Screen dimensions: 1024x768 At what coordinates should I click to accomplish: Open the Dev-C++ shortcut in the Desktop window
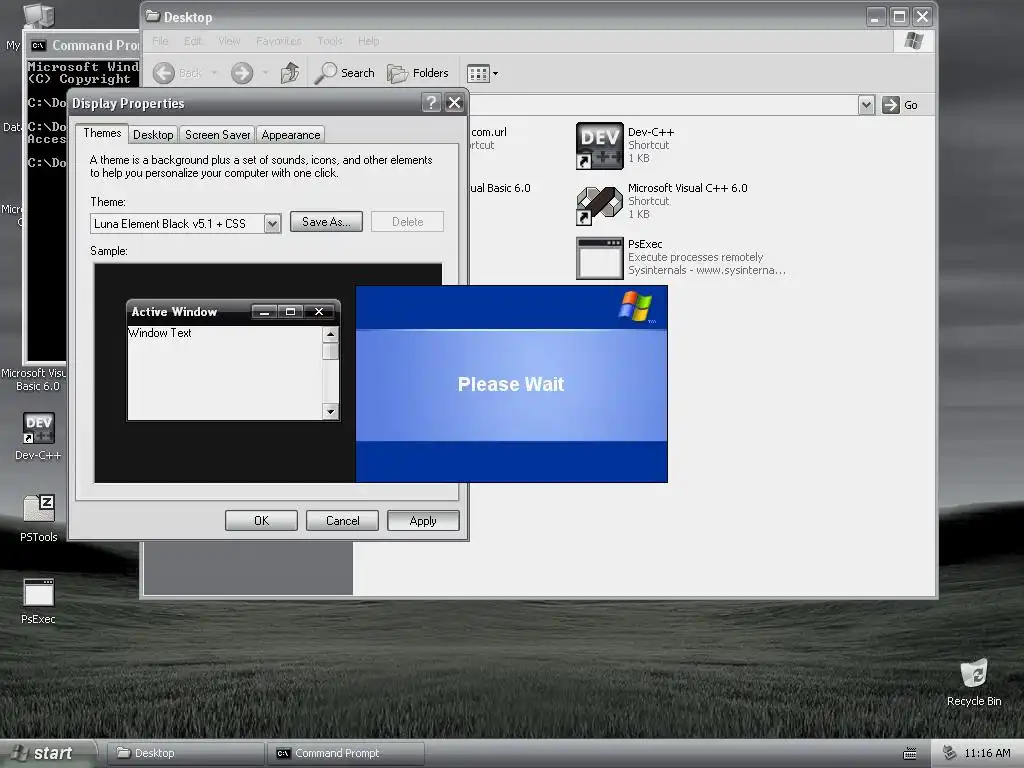tap(600, 146)
